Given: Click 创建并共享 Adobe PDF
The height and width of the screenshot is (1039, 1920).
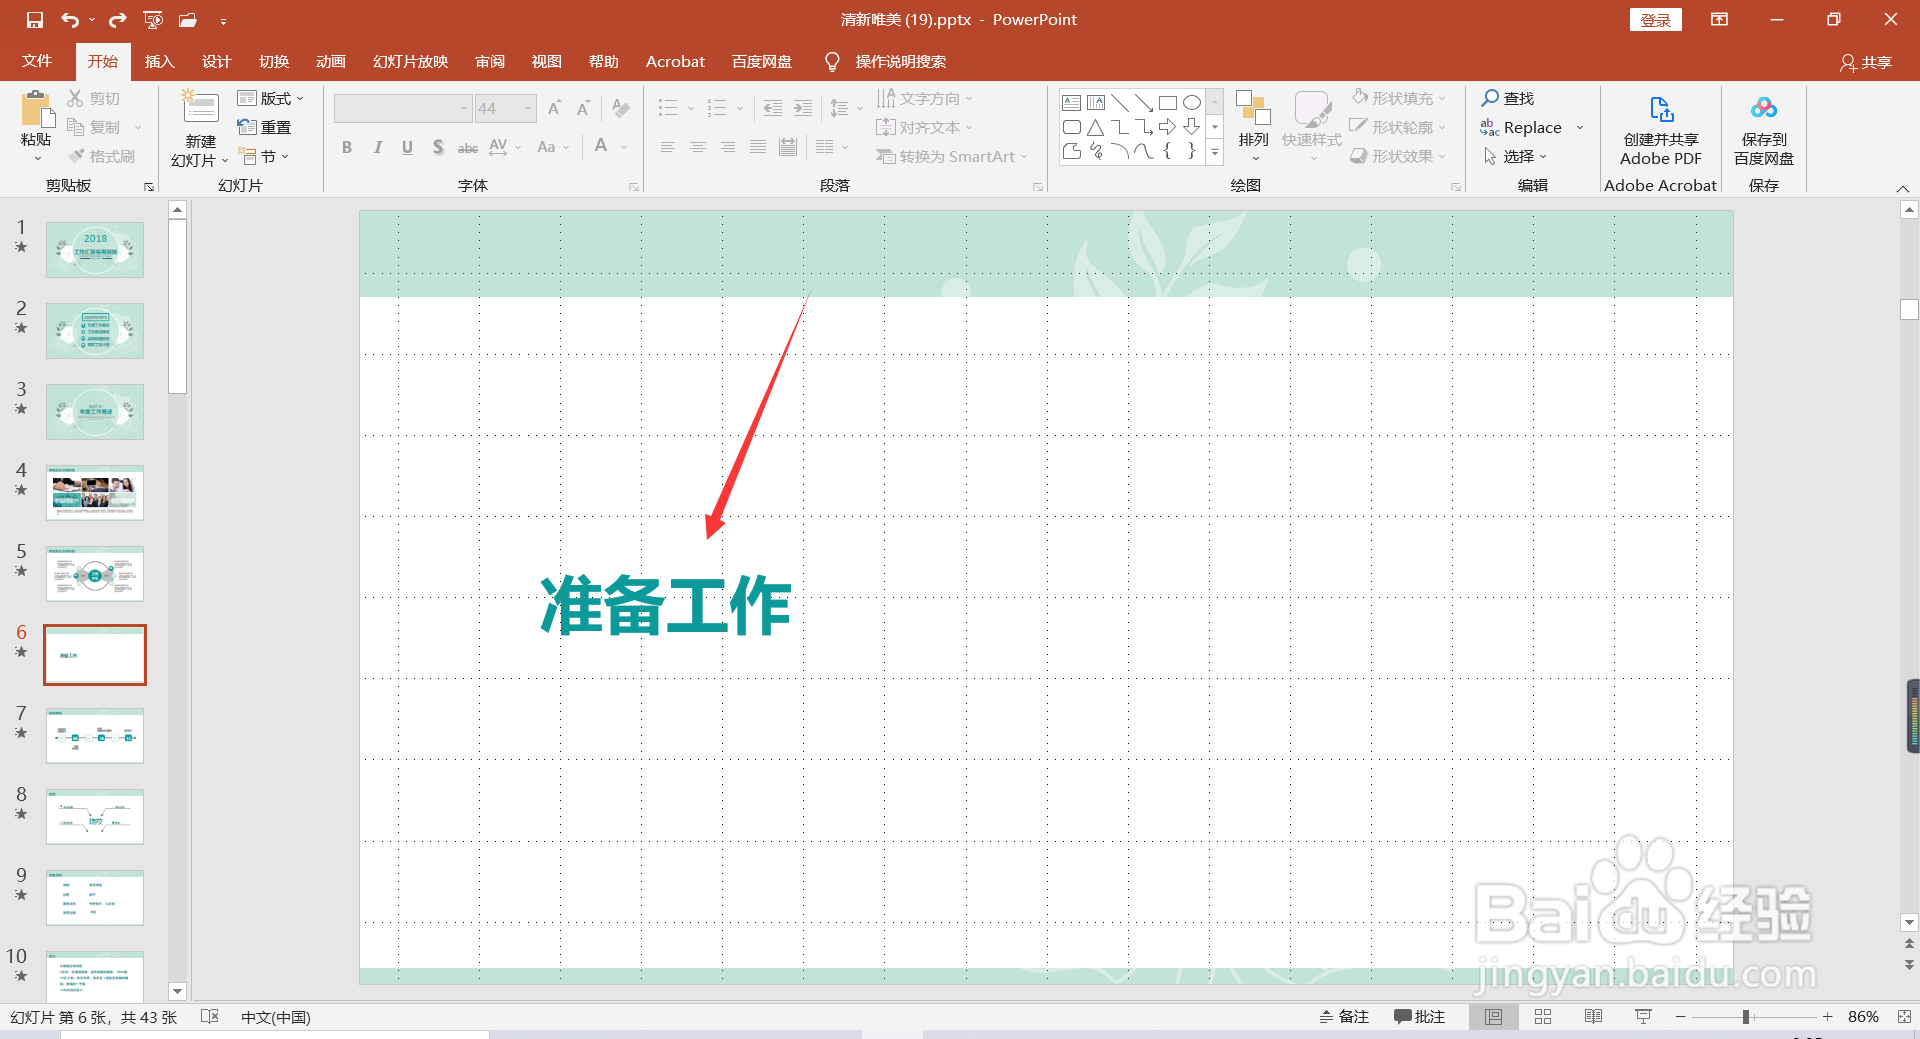Looking at the screenshot, I should (x=1660, y=131).
